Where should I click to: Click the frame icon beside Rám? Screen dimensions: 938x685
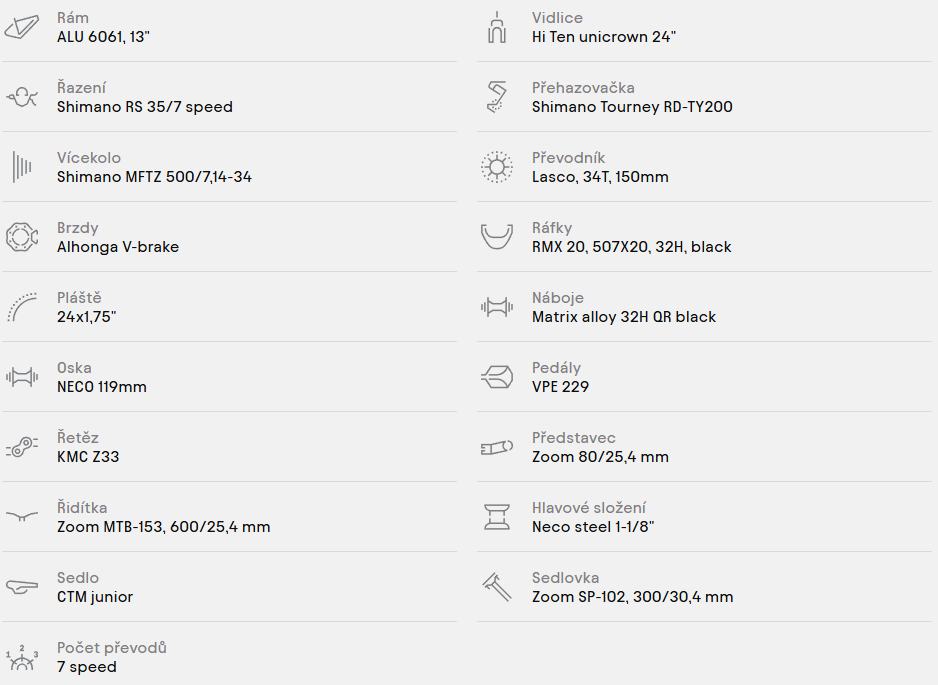pos(22,27)
